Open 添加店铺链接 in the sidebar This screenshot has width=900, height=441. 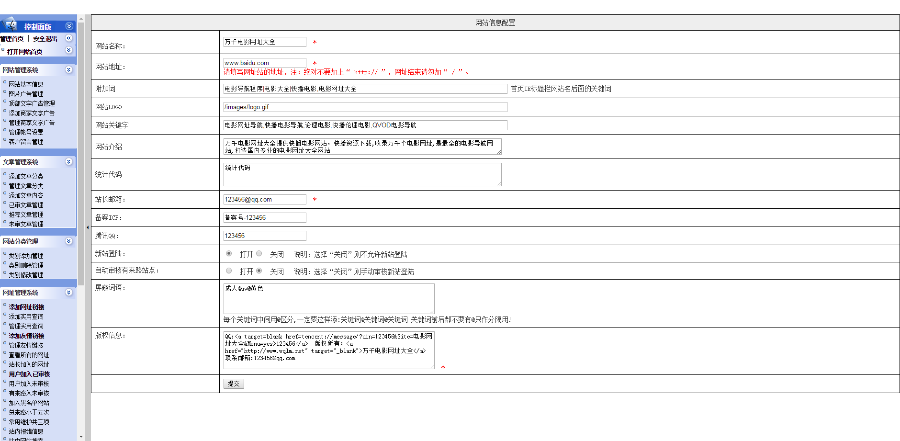(x=26, y=335)
